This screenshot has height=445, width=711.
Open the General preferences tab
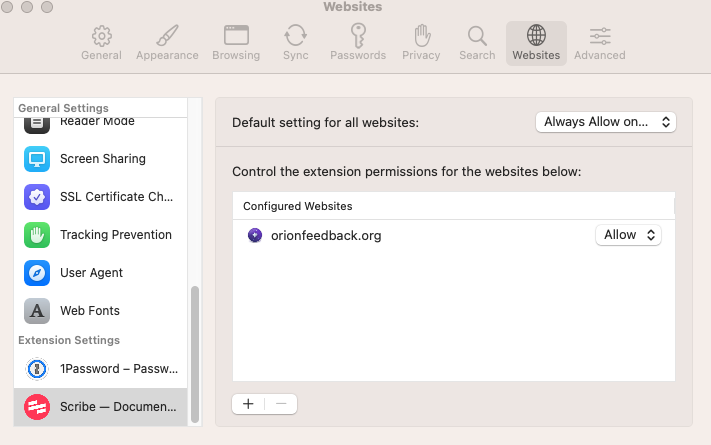[x=101, y=43]
